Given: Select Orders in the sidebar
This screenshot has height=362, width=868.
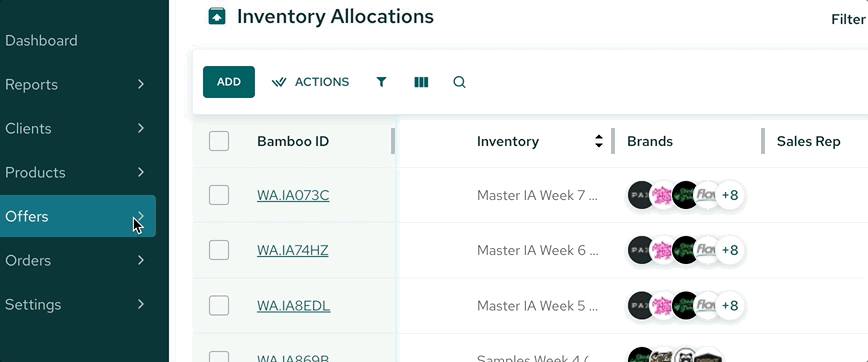Looking at the screenshot, I should pyautogui.click(x=28, y=261).
